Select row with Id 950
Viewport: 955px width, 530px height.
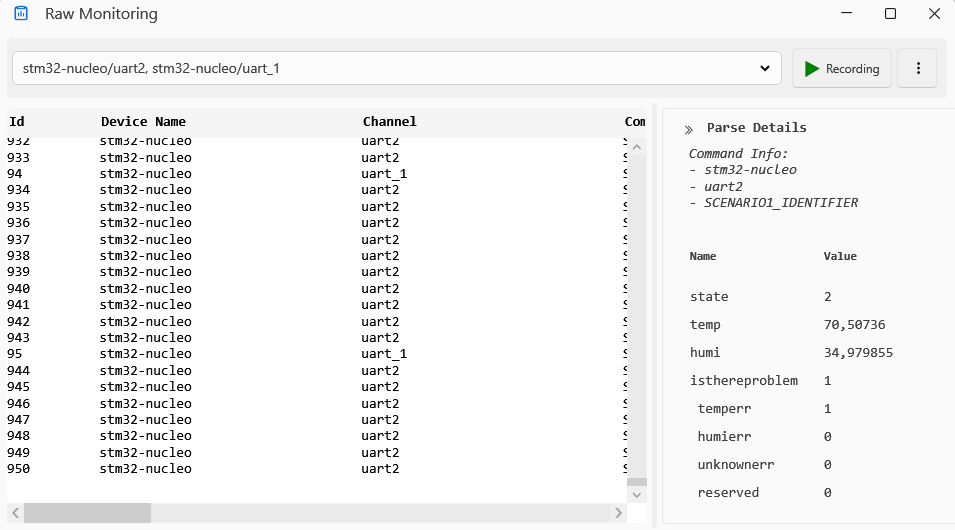pos(317,468)
